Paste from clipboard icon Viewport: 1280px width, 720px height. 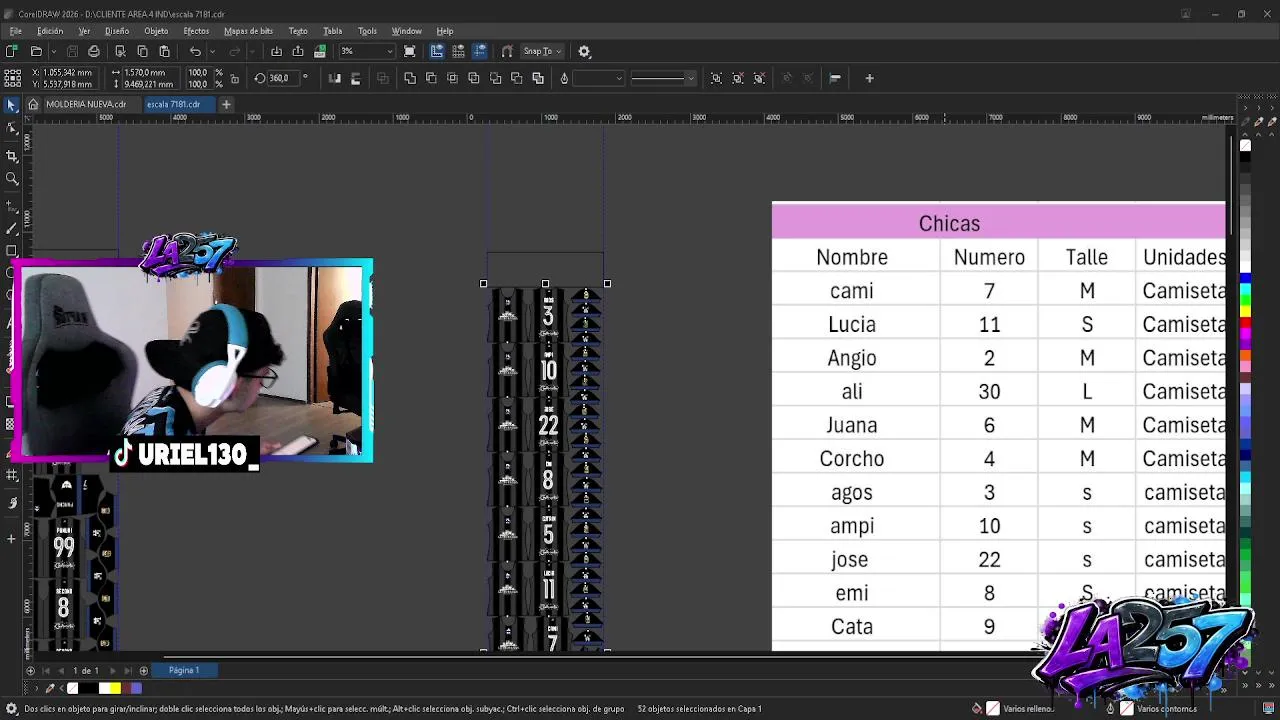164,51
